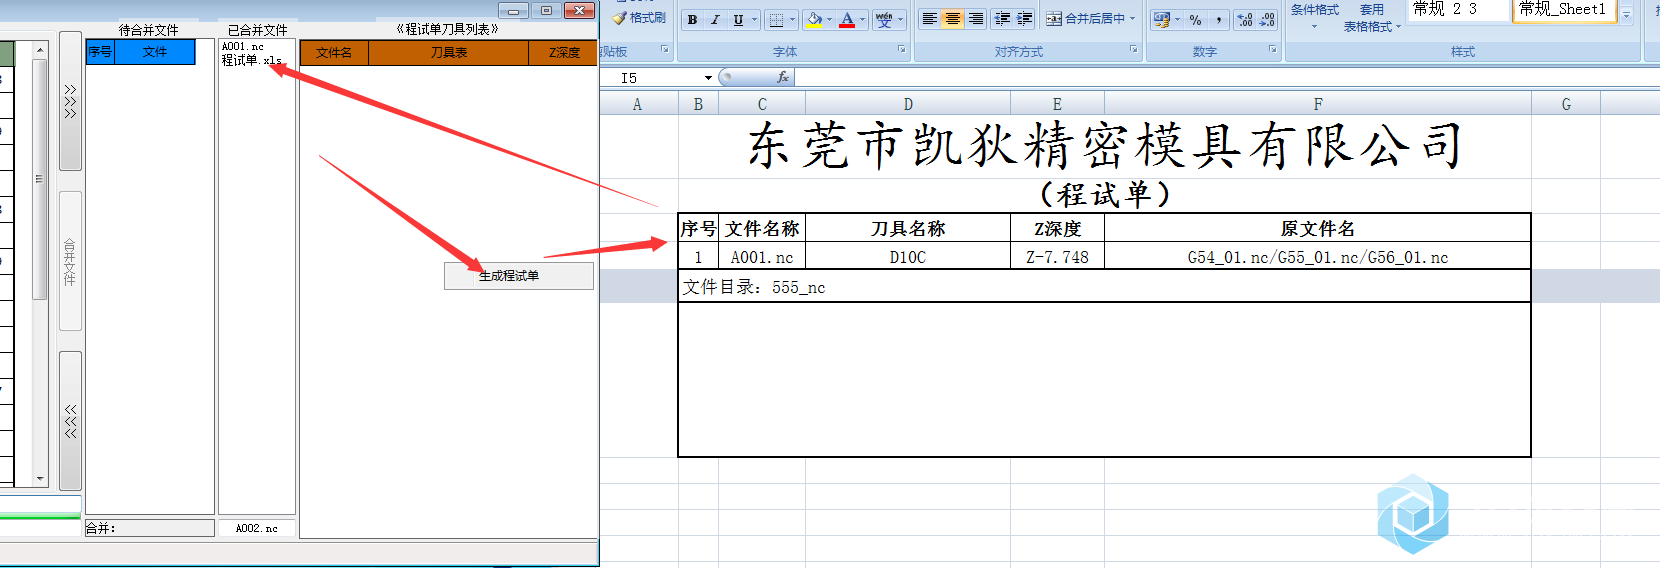This screenshot has height=568, width=1660.
Task: Open the fill color dropdown arrow
Action: point(830,19)
